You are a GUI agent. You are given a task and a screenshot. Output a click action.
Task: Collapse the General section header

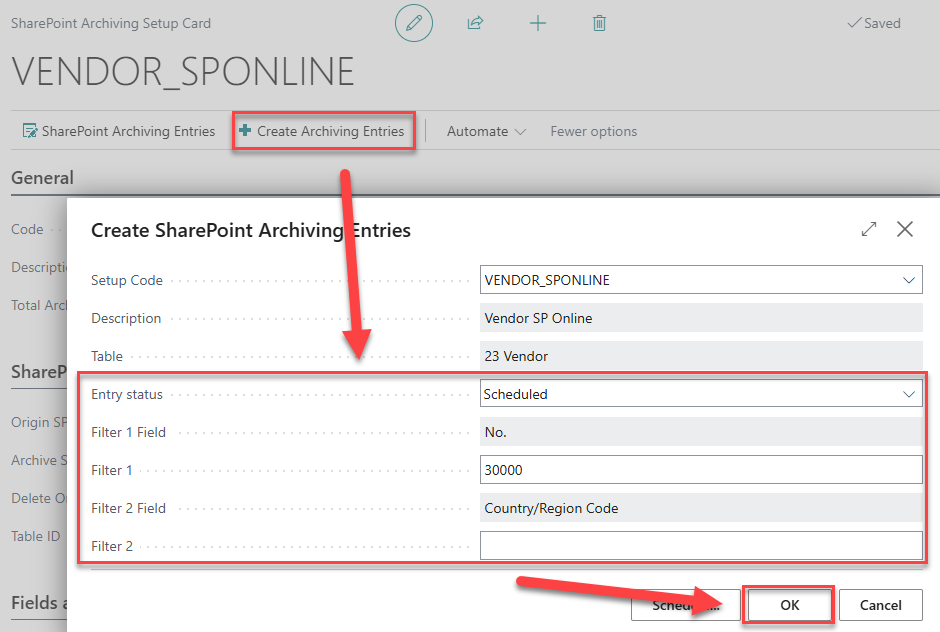point(42,178)
